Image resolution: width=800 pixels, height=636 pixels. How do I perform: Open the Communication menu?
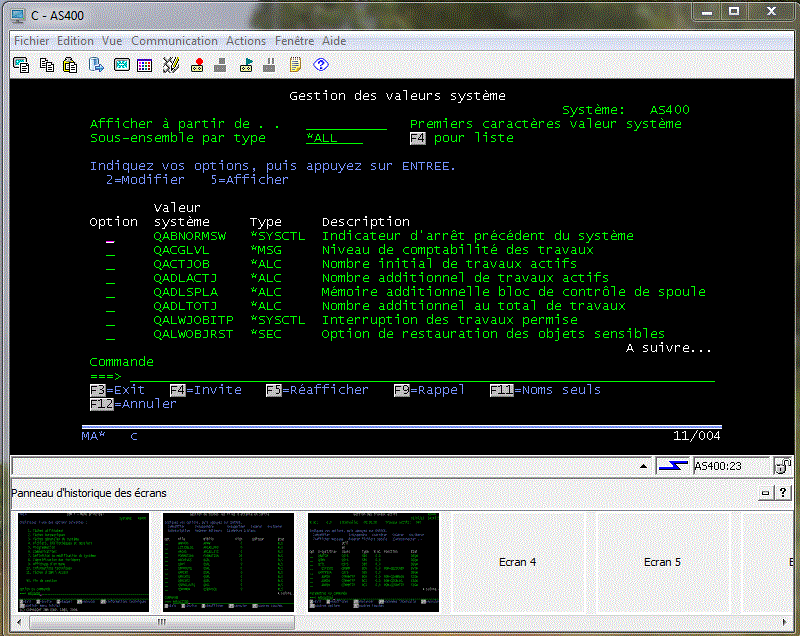click(x=174, y=41)
